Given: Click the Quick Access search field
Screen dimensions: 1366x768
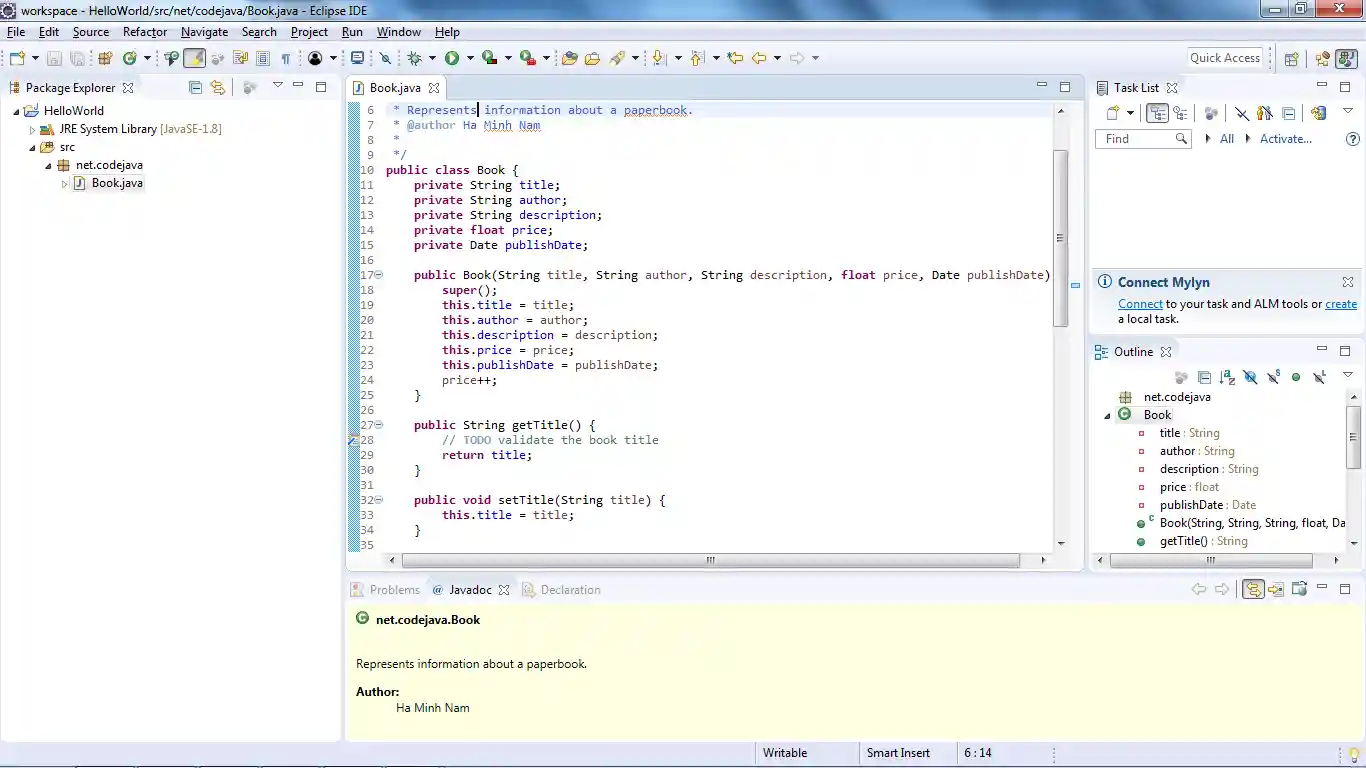Looking at the screenshot, I should pos(1225,58).
